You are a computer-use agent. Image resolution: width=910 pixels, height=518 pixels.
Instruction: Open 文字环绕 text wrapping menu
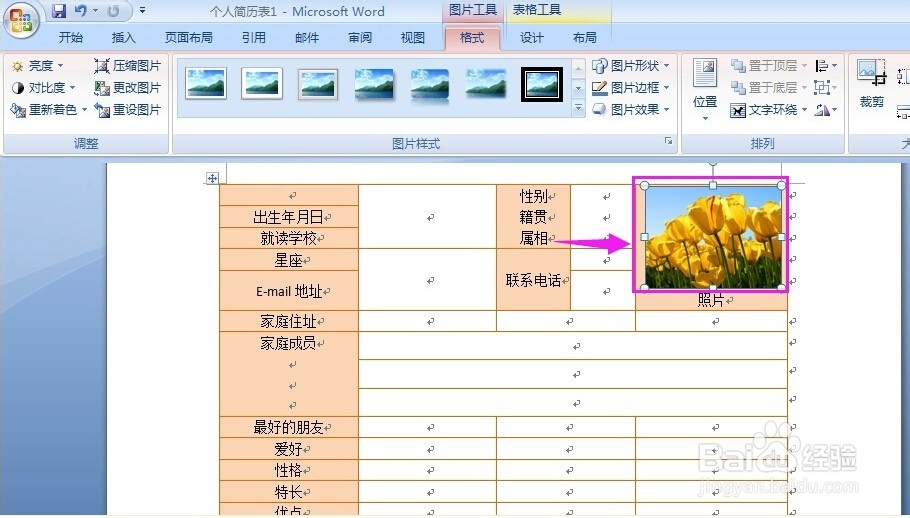click(x=768, y=110)
